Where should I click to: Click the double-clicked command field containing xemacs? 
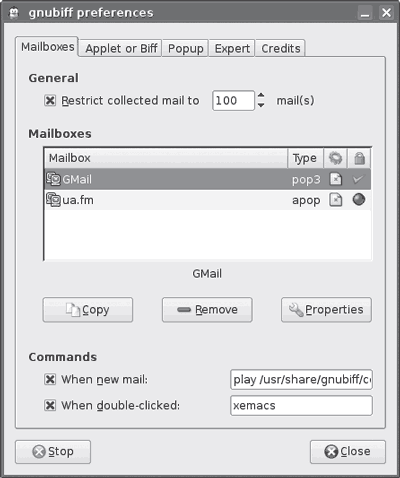301,406
